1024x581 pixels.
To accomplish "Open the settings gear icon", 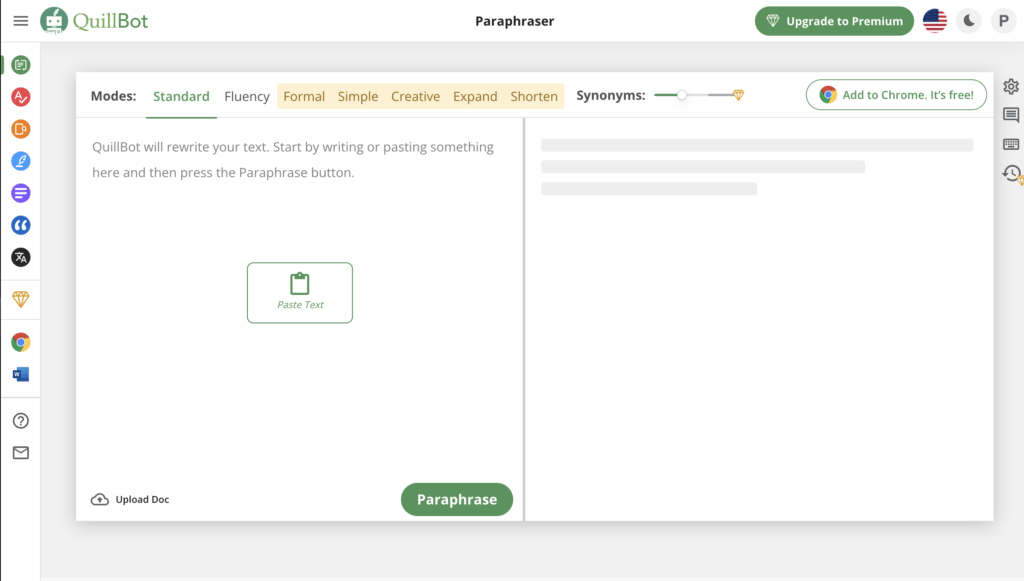I will 1011,86.
